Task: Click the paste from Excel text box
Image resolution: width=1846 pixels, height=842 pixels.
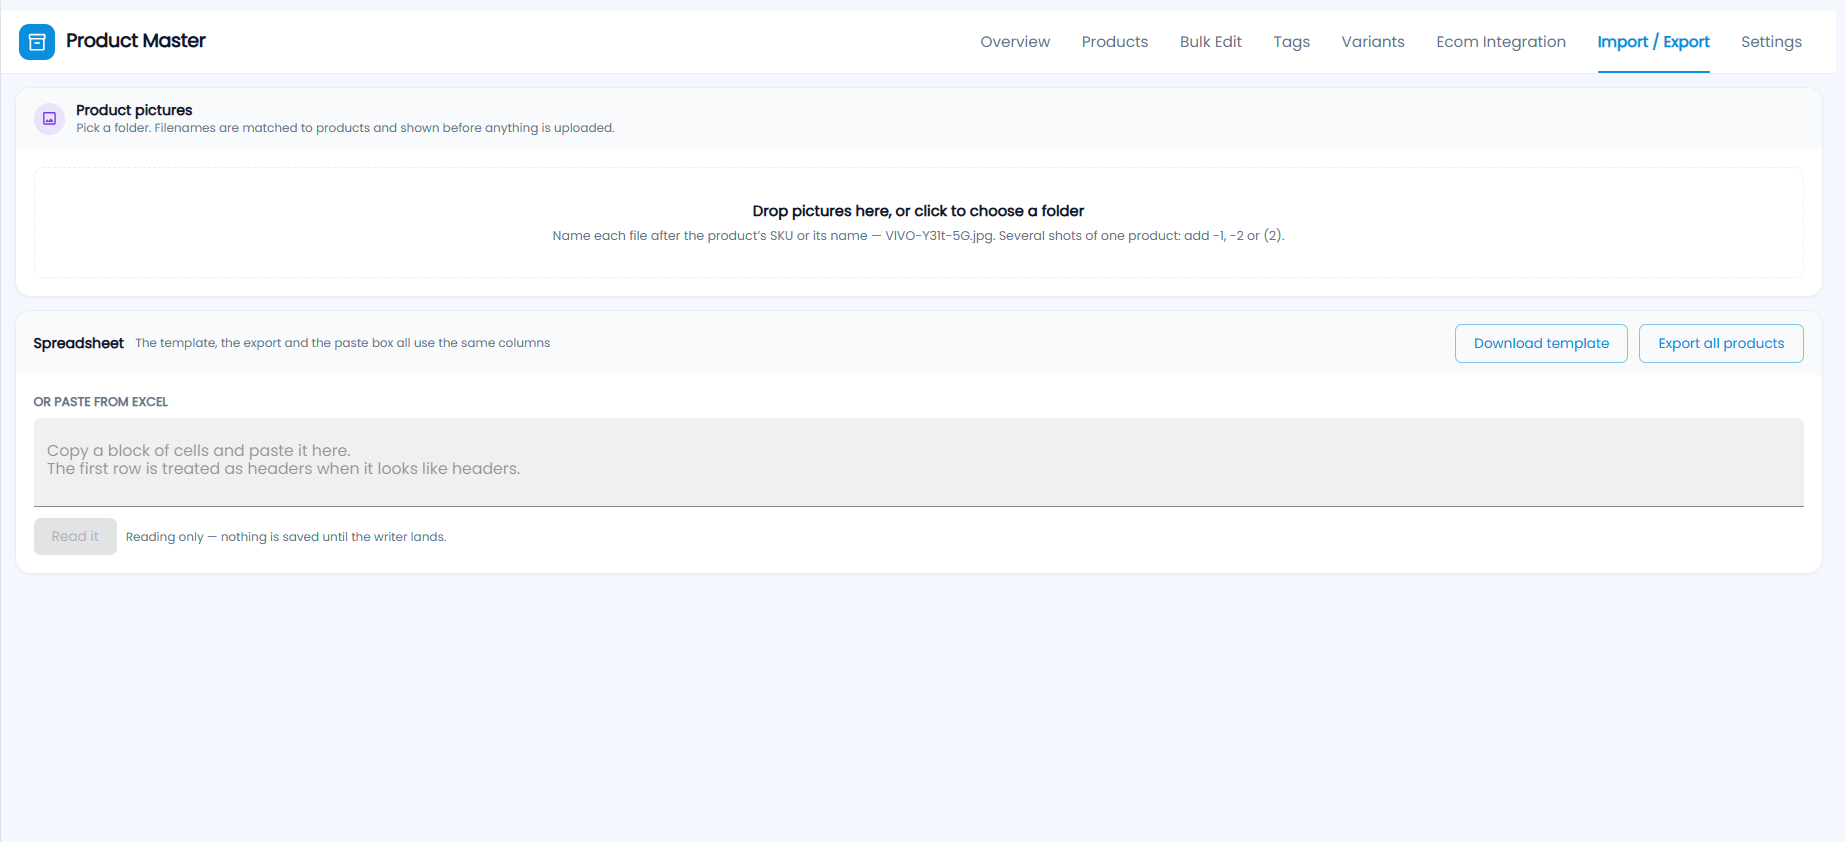Action: coord(918,462)
